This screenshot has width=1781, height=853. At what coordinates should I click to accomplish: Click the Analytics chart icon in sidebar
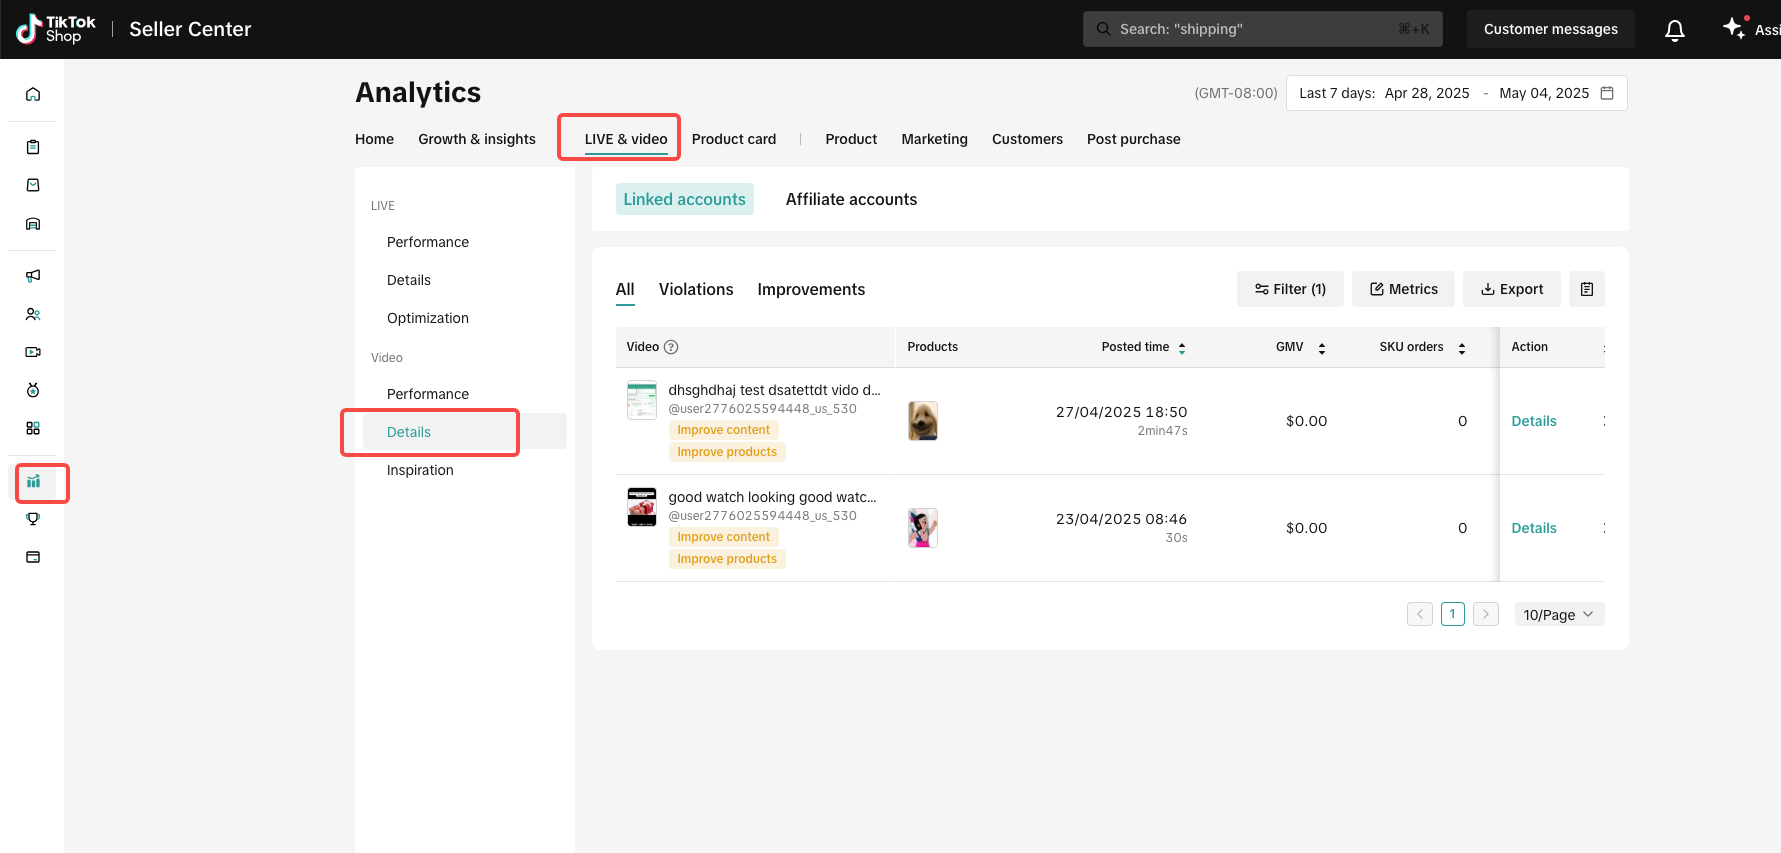tap(34, 482)
